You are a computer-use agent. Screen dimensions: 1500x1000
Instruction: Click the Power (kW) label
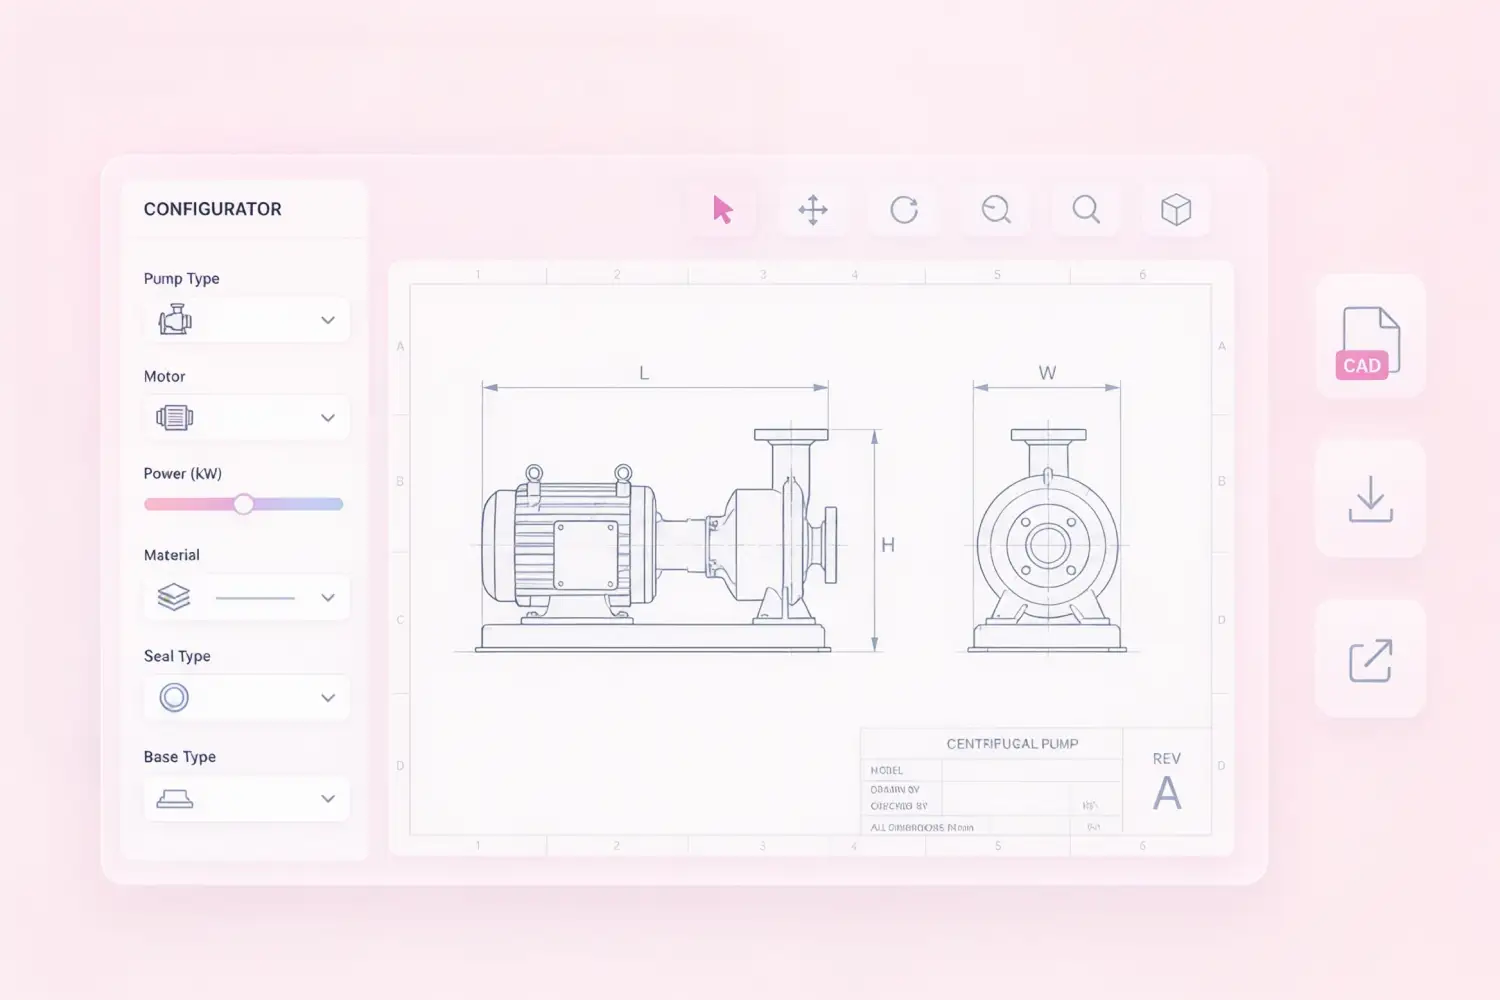tap(183, 474)
